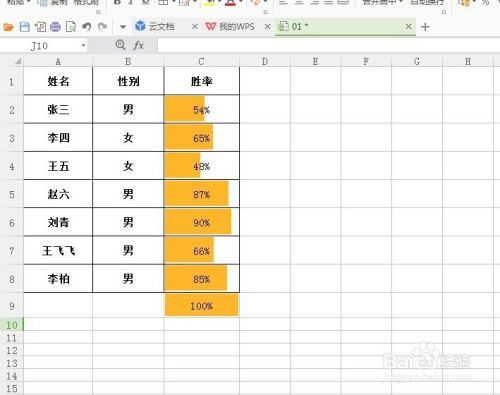Open print preview from the quick toolbar

(71, 27)
